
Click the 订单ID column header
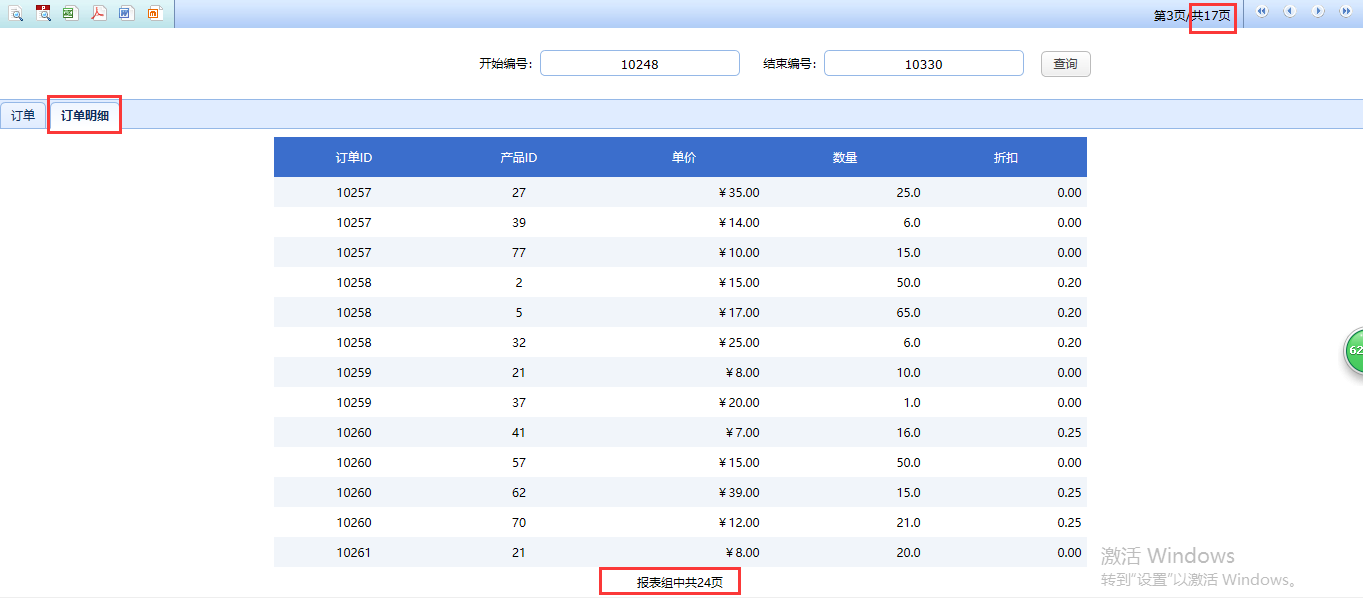coord(354,158)
